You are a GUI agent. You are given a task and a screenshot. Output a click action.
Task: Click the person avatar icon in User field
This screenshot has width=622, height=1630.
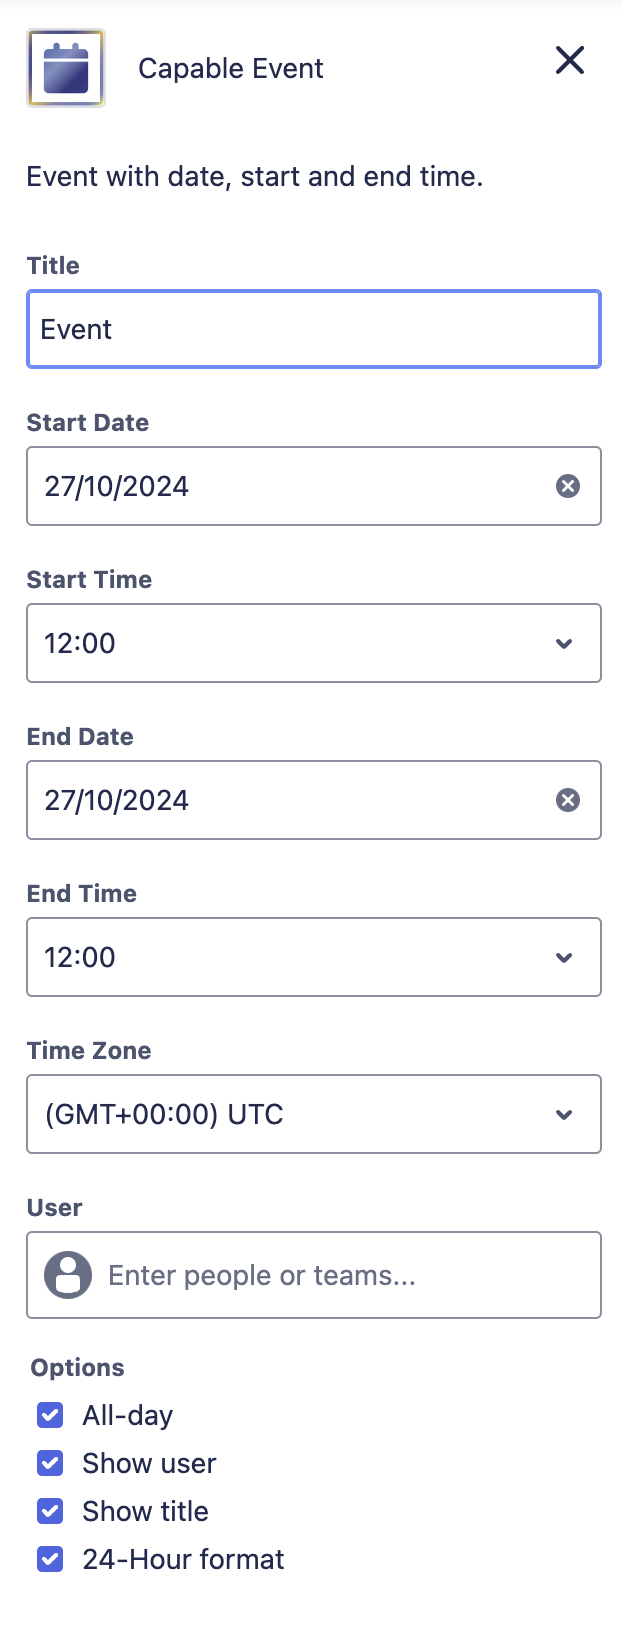68,1275
